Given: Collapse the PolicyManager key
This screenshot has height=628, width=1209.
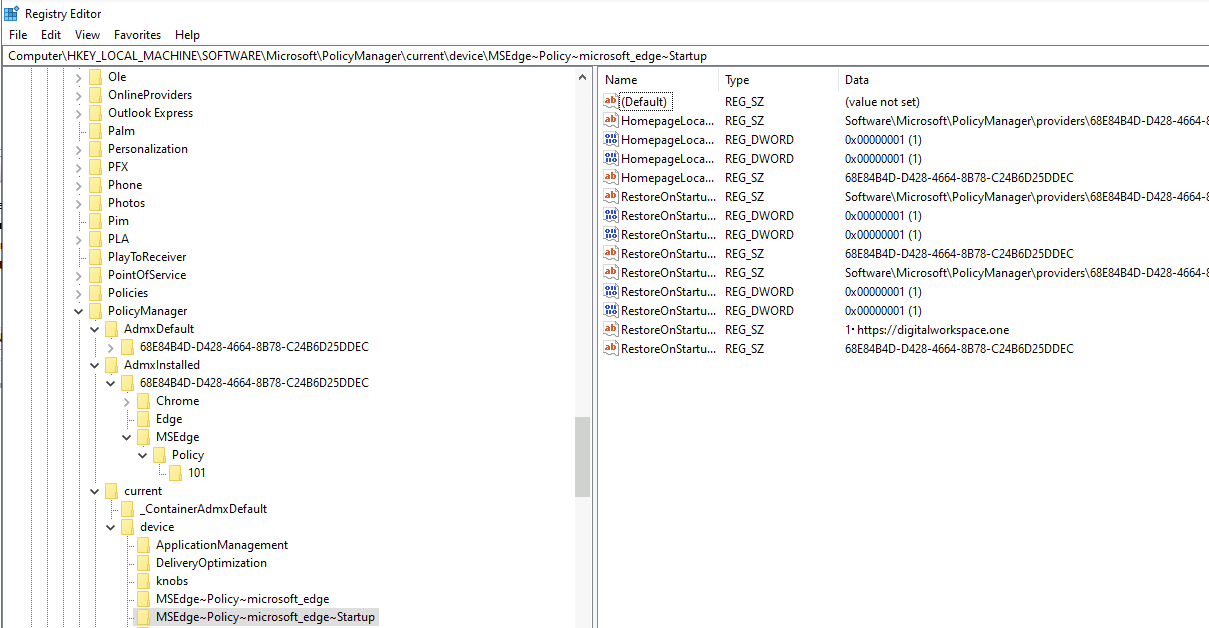Looking at the screenshot, I should coord(79,311).
